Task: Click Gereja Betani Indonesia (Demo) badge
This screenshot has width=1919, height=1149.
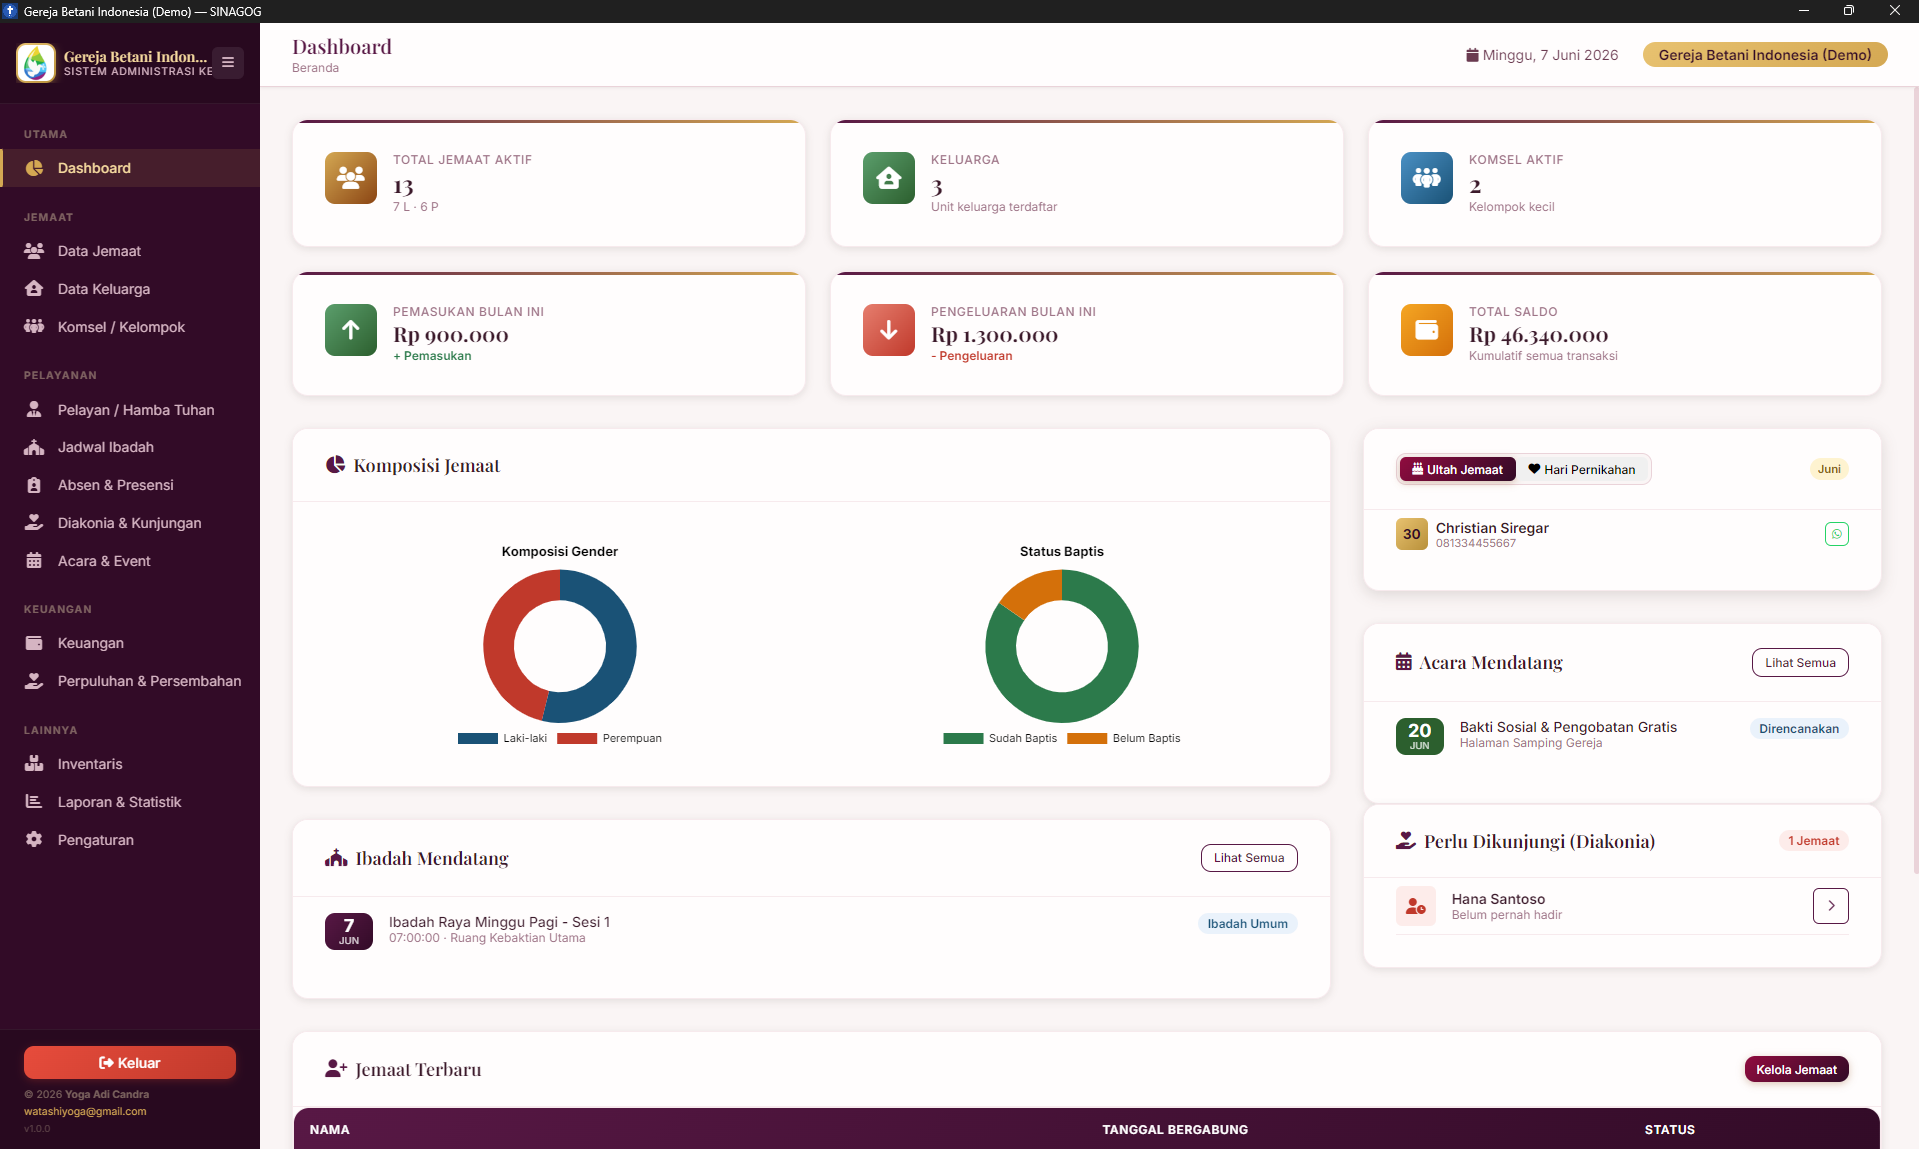Action: click(x=1765, y=55)
